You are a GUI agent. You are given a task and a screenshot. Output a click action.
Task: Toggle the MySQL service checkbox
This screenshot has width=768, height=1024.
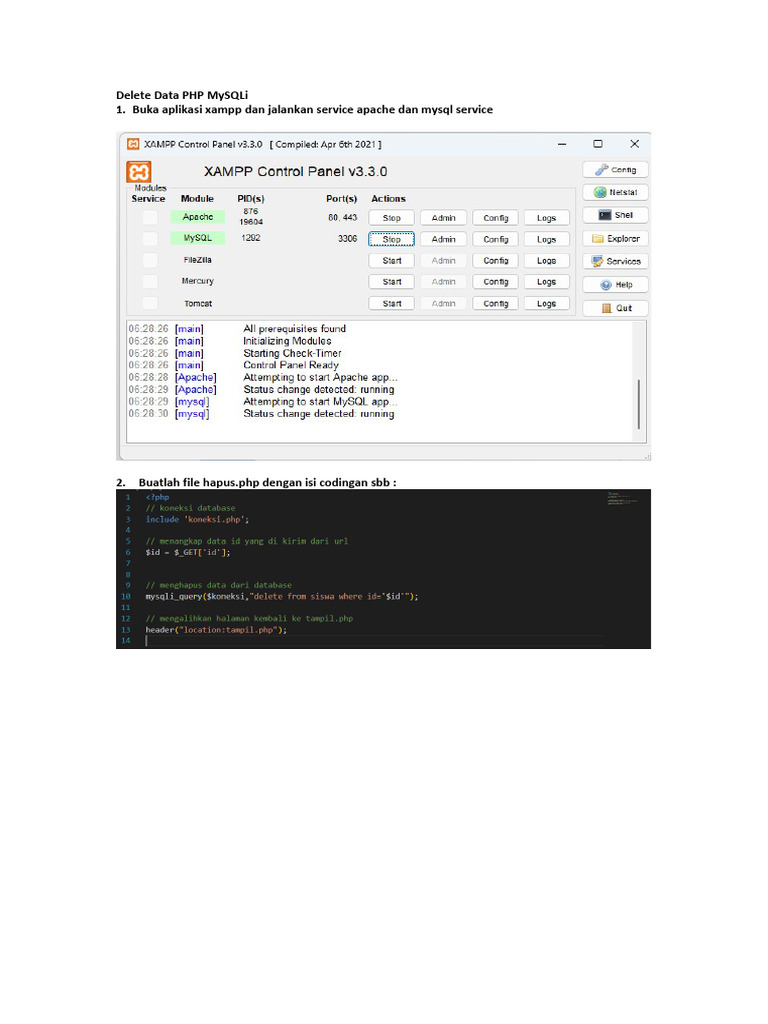pos(150,238)
